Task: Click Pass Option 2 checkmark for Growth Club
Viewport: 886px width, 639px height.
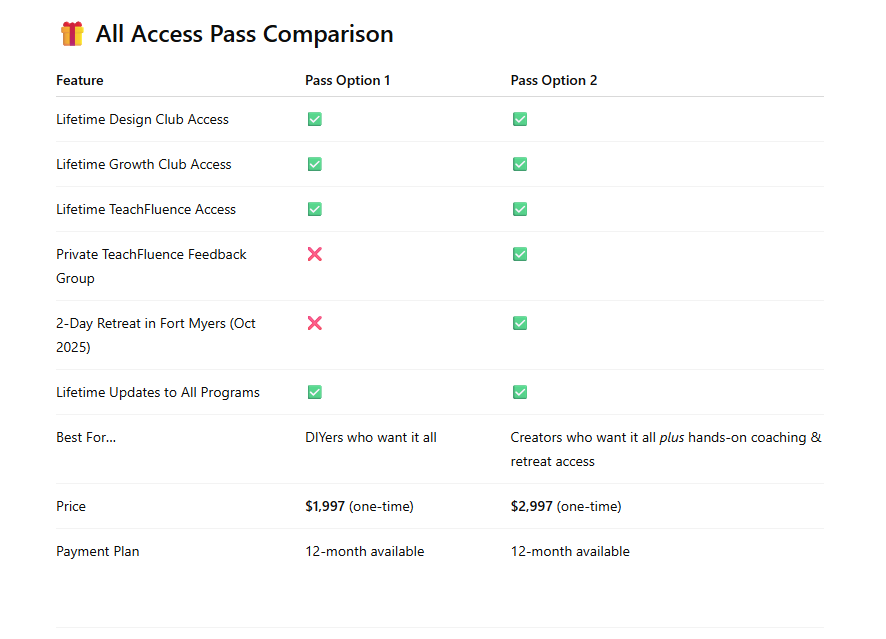Action: [x=520, y=164]
